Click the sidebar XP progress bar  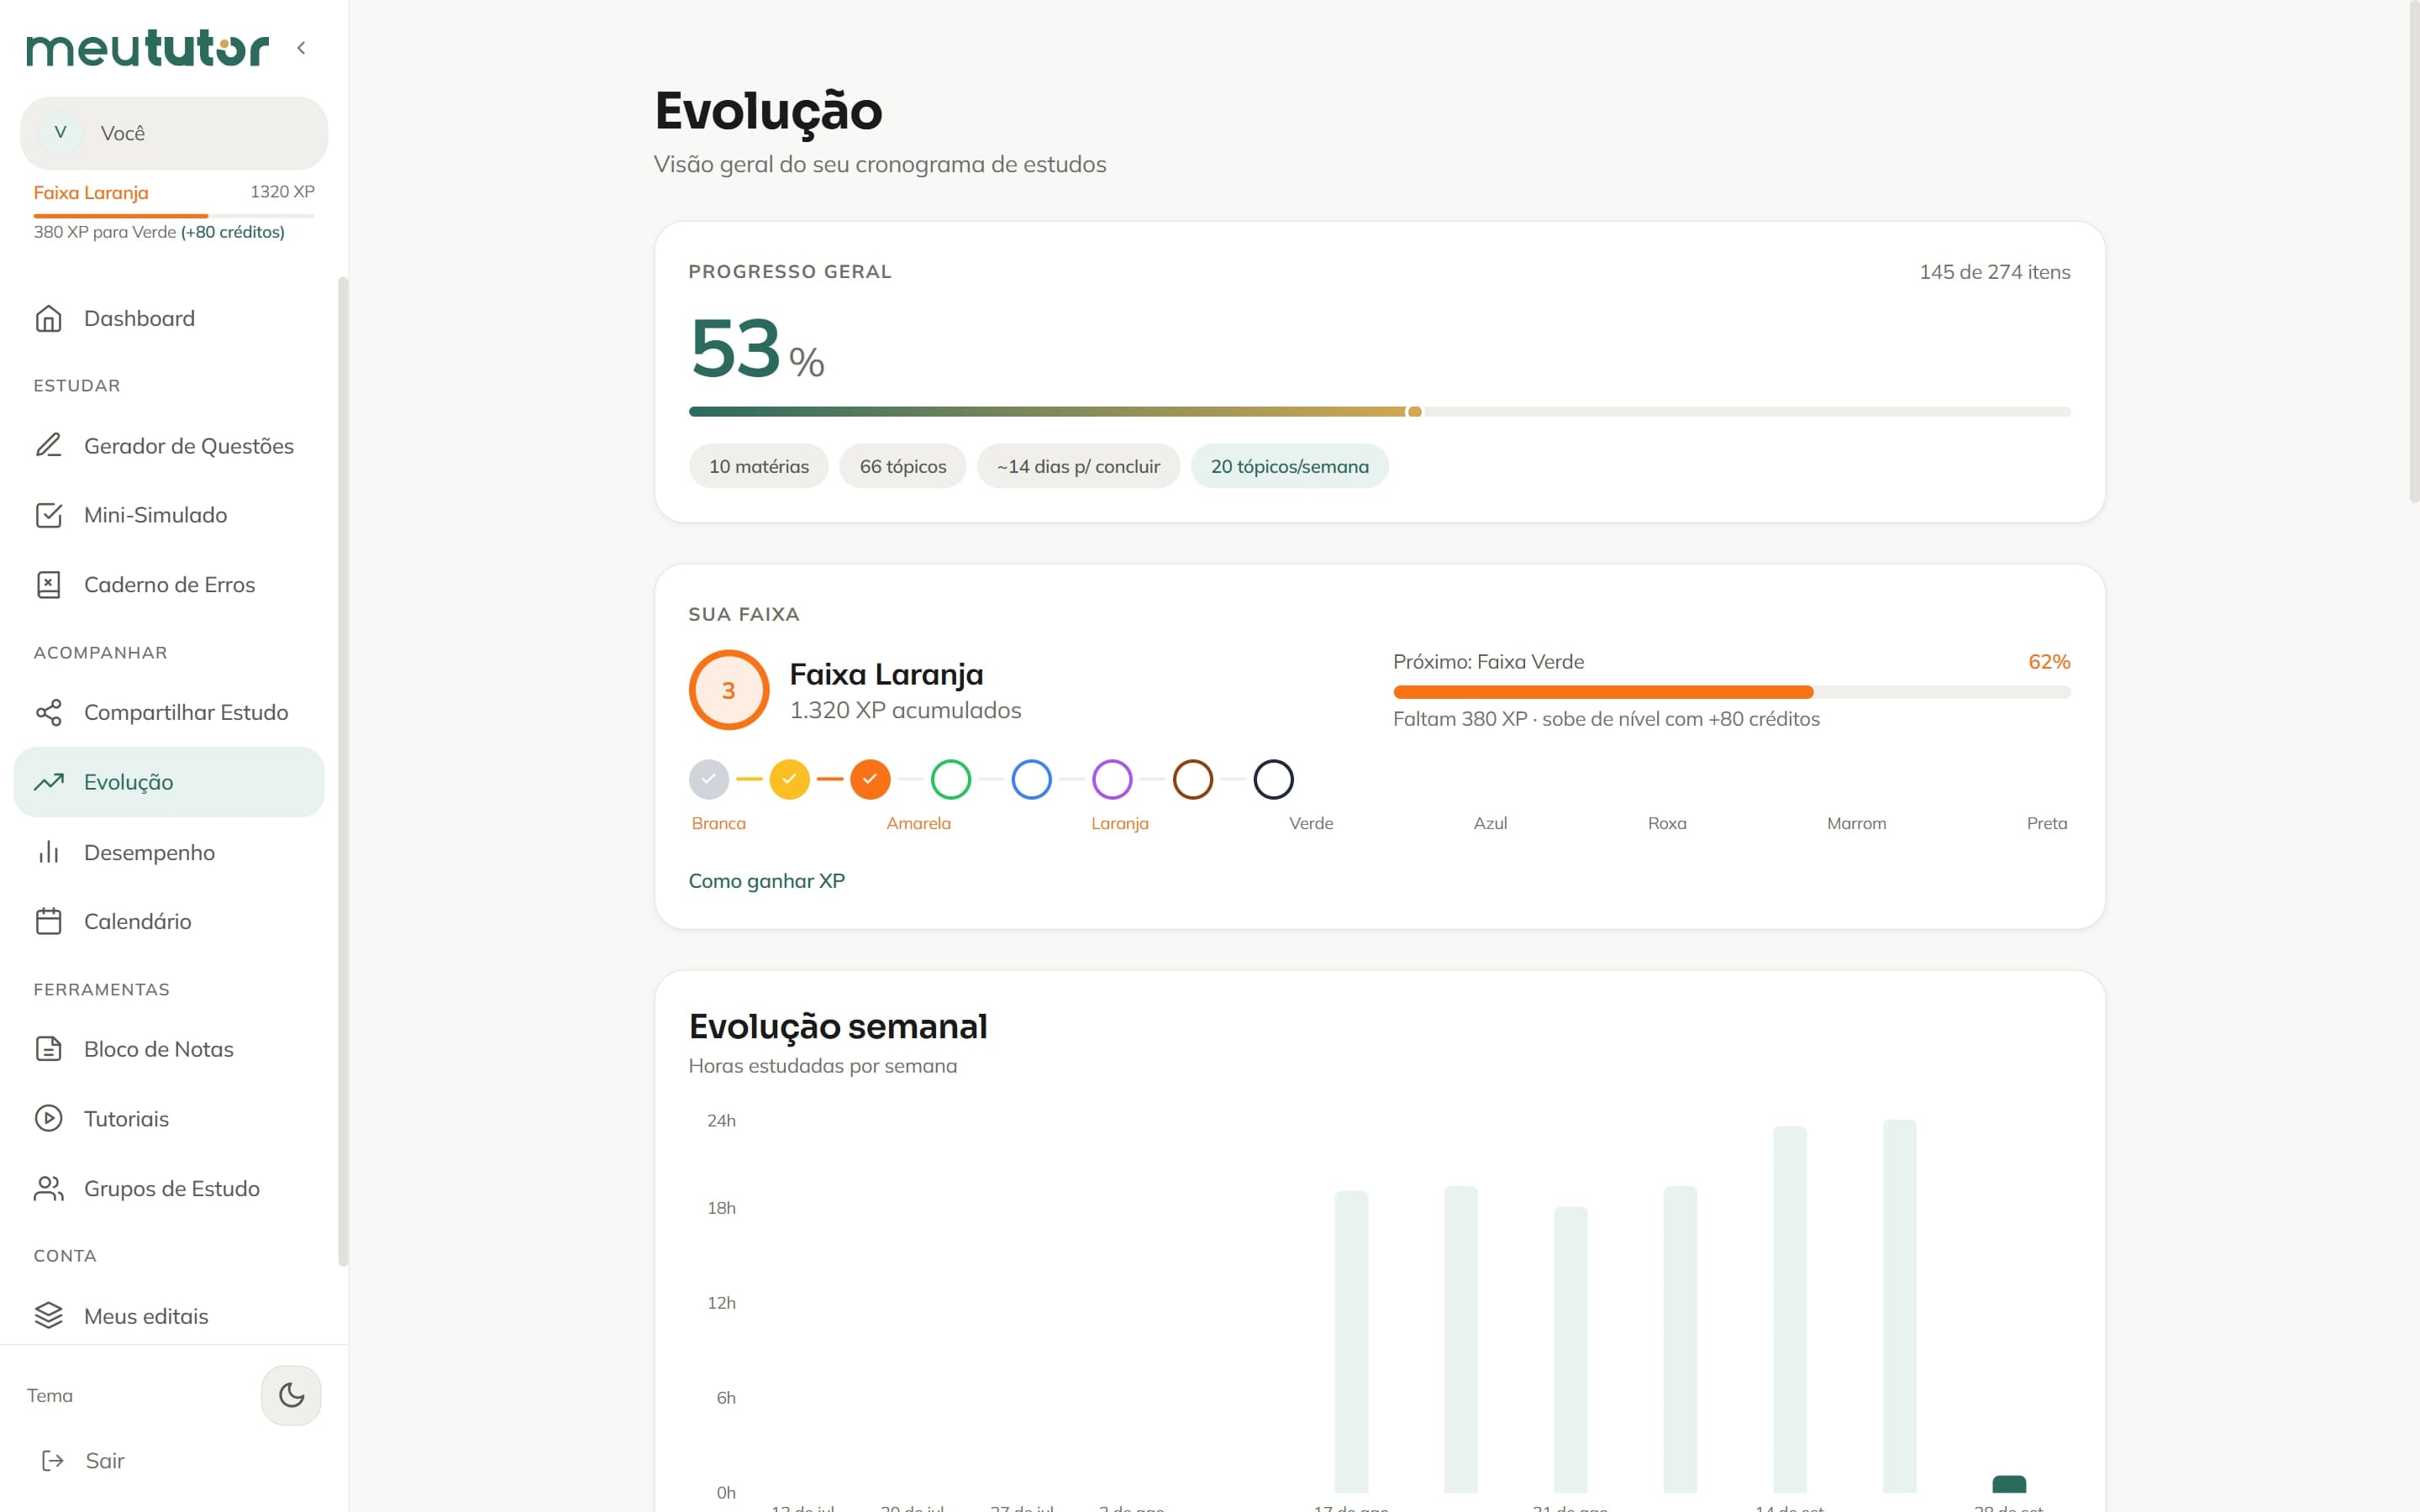(174, 216)
